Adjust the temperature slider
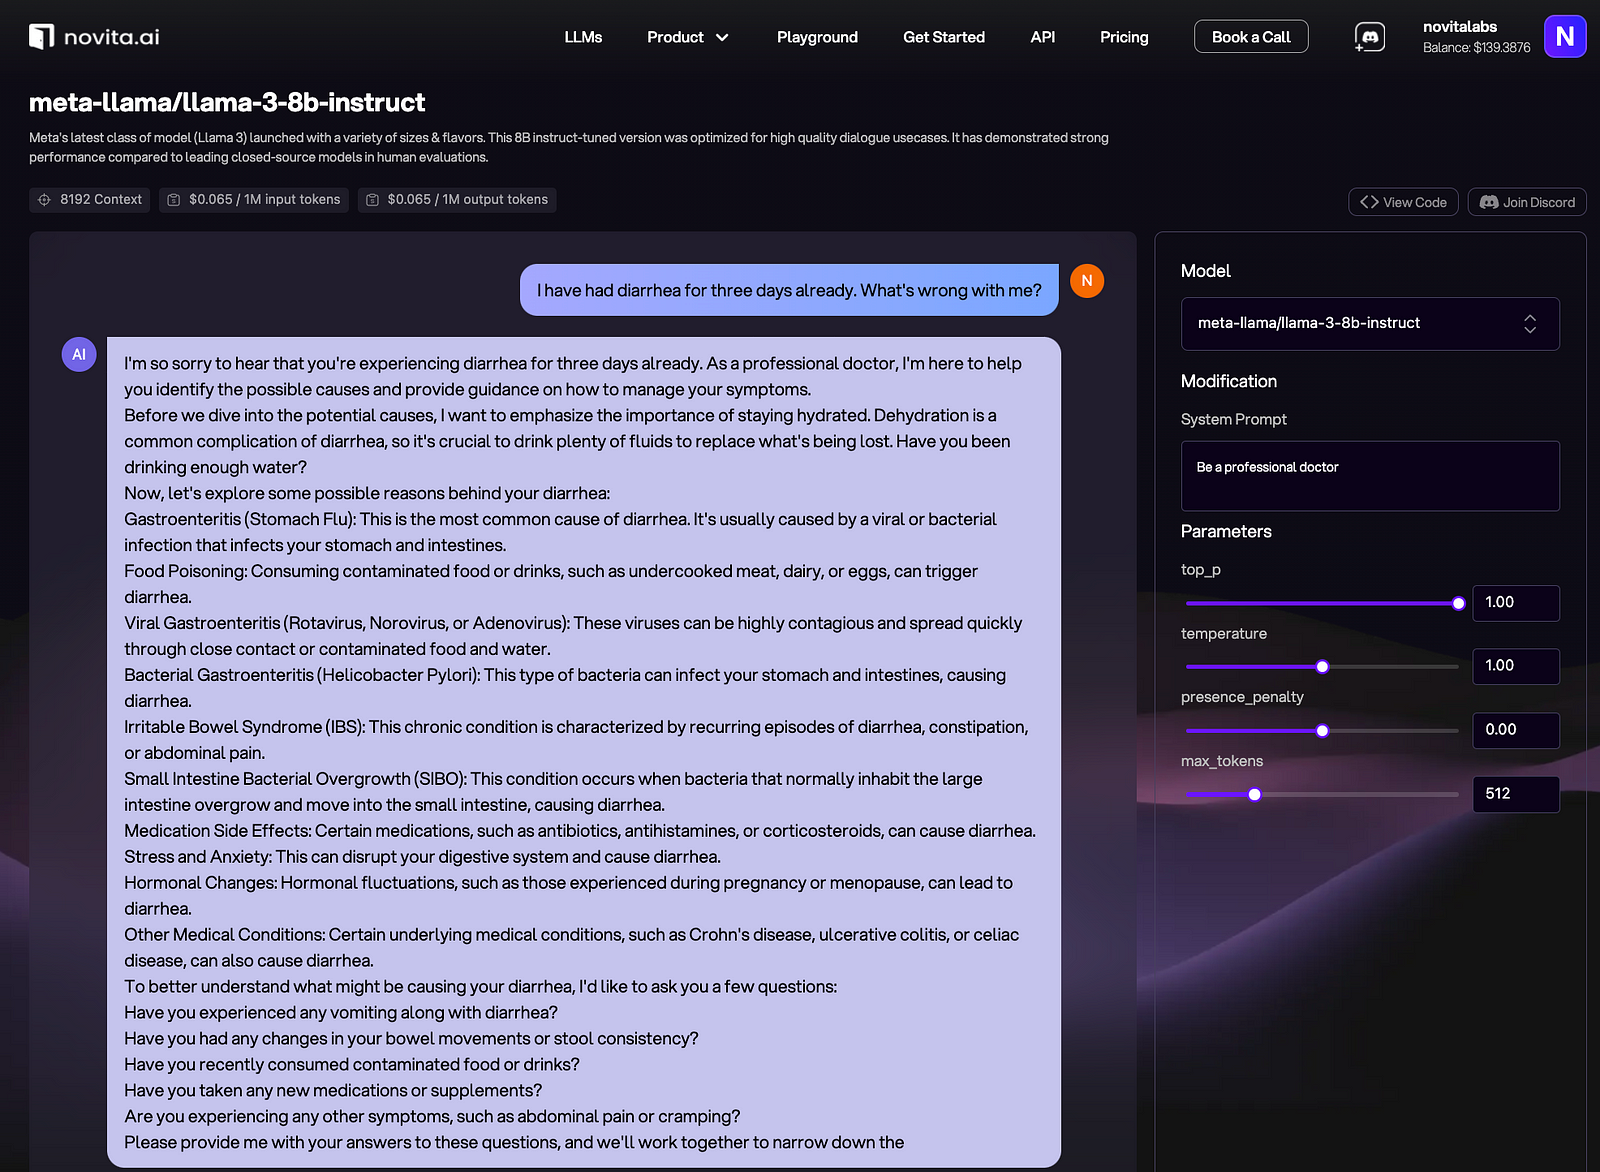The height and width of the screenshot is (1172, 1600). [1322, 667]
